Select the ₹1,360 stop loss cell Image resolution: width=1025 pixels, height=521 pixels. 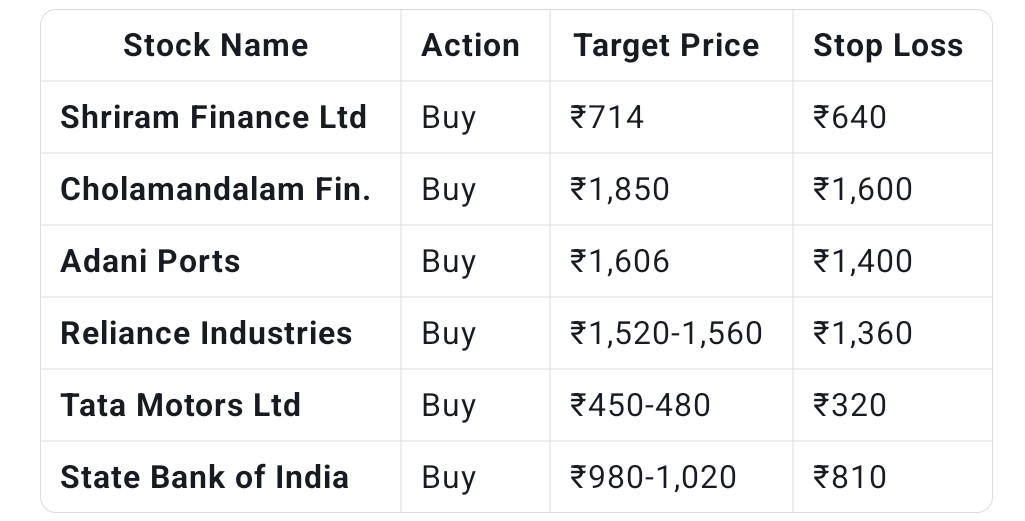click(x=862, y=333)
